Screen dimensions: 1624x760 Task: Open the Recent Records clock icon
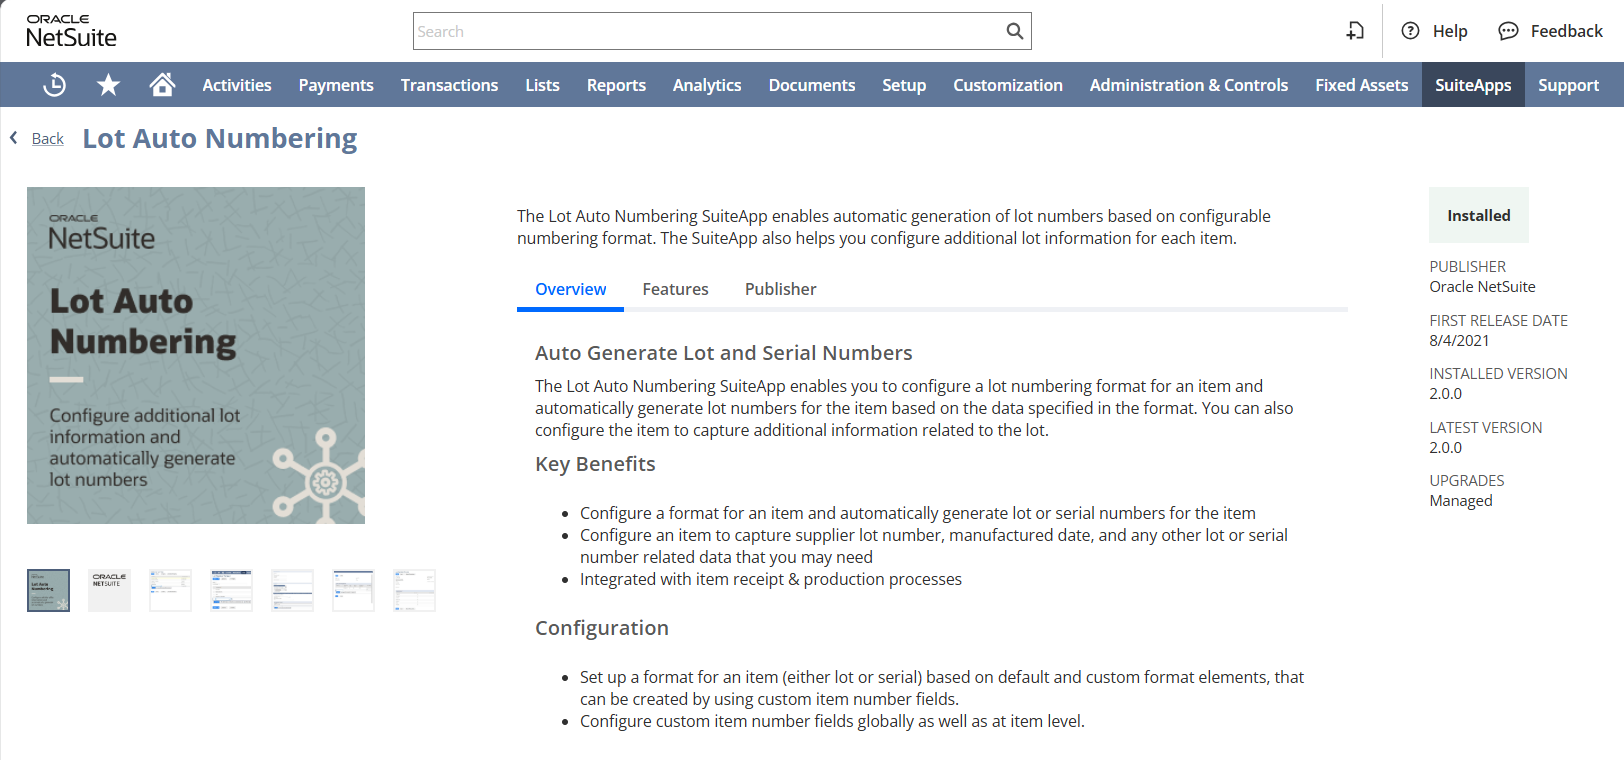pyautogui.click(x=55, y=85)
